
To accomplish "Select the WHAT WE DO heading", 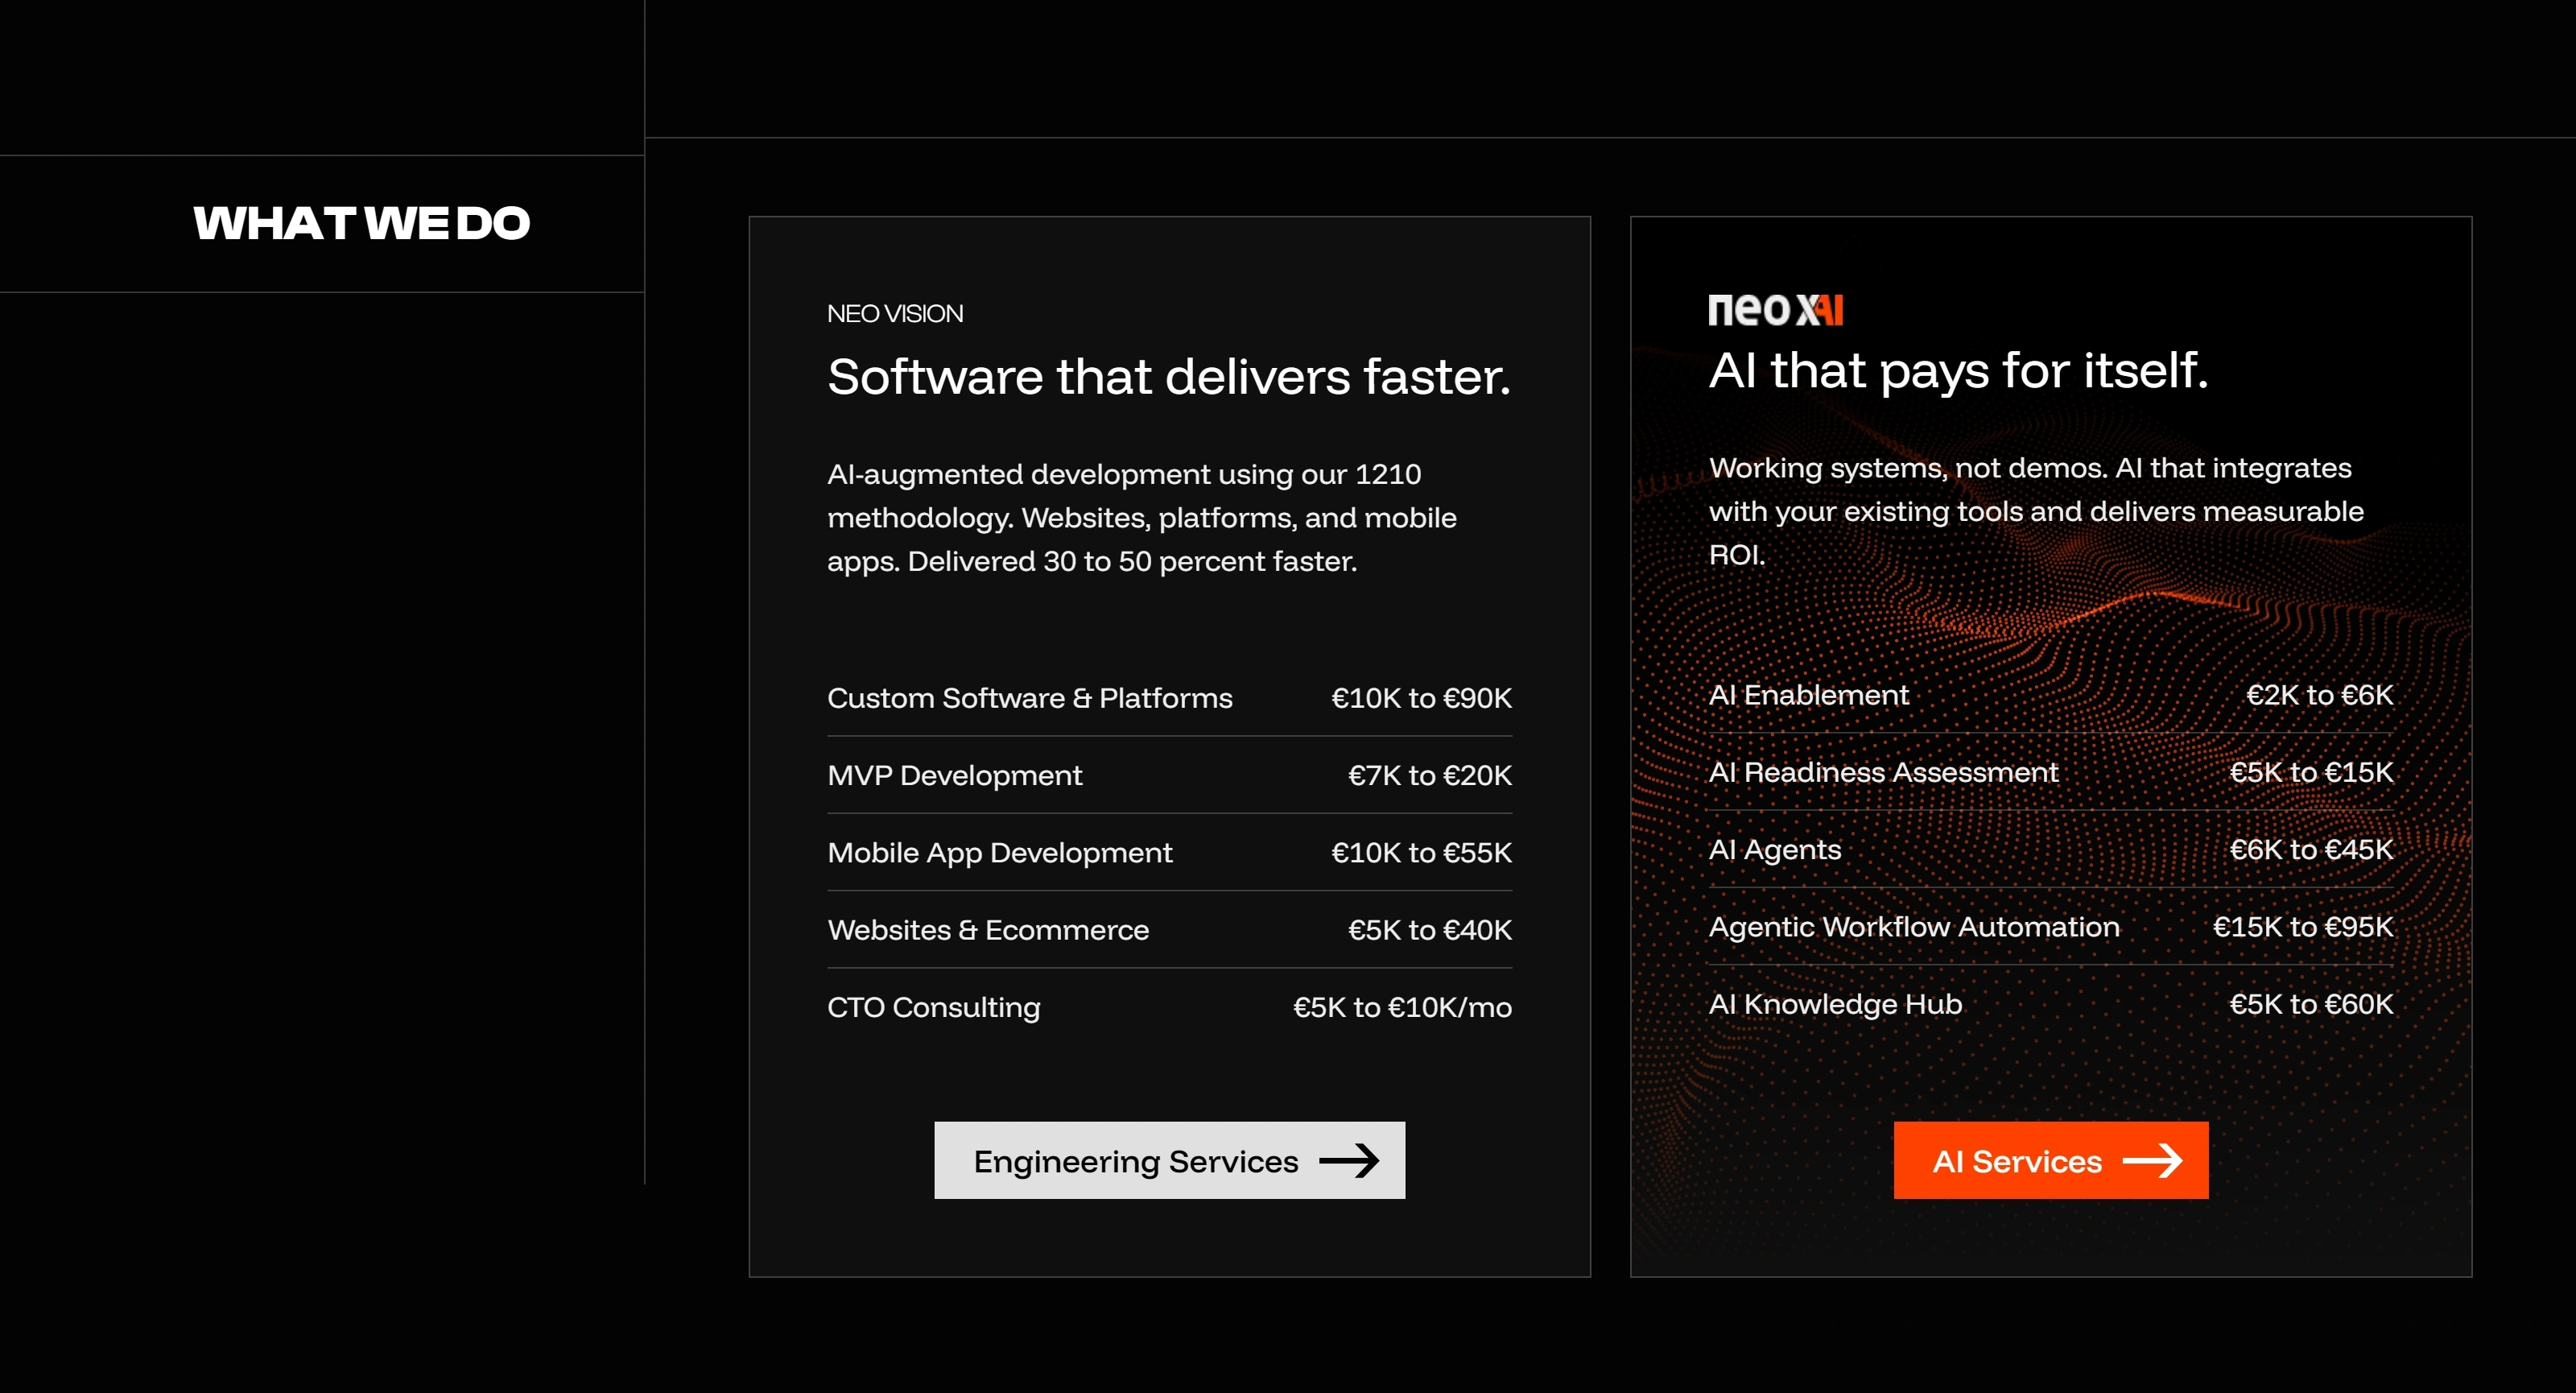I will click(x=361, y=223).
